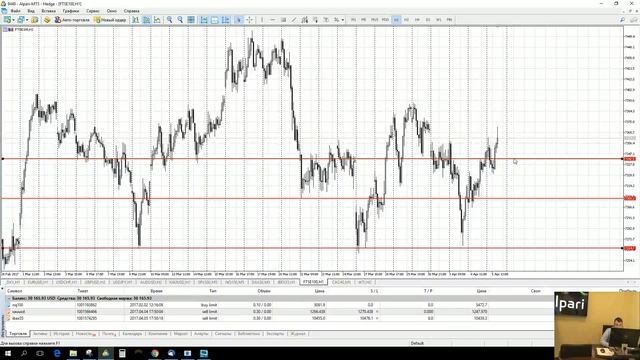This screenshot has width=640, height=360.
Task: Open the Сервис menu
Action: point(93,11)
